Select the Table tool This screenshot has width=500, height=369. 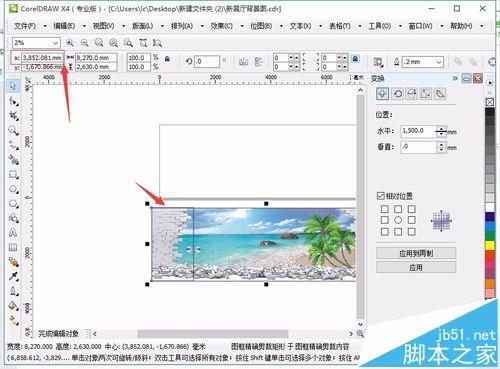coord(13,247)
